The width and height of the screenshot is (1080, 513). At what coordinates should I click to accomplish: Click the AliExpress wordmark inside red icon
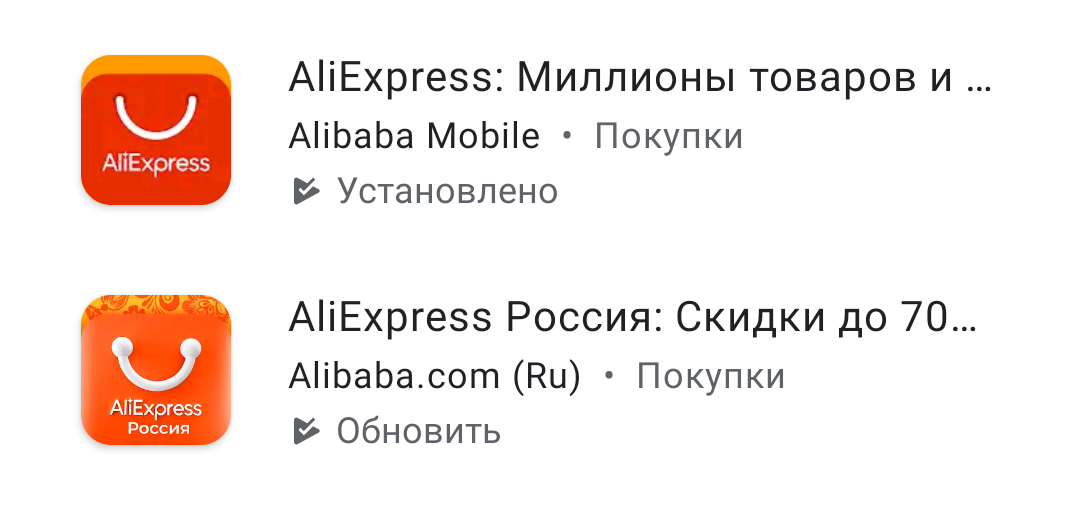(x=155, y=163)
